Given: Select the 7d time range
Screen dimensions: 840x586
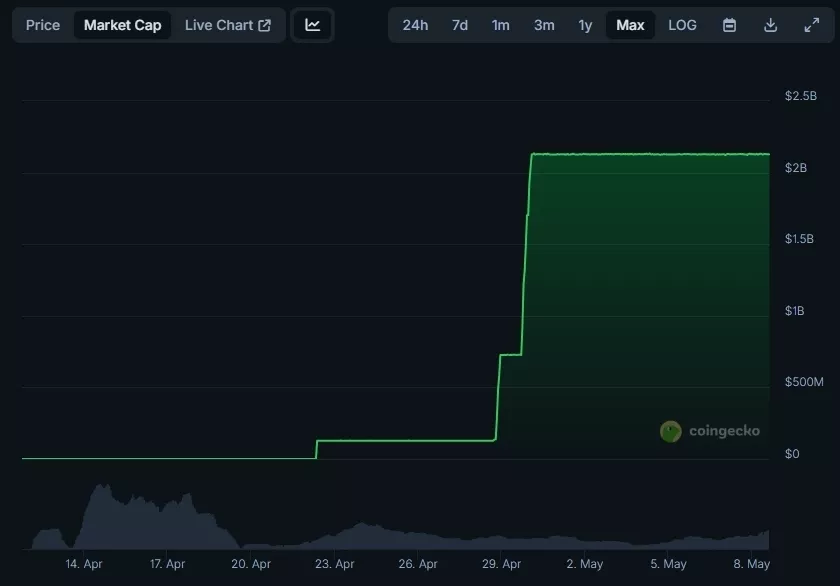Looking at the screenshot, I should point(459,25).
